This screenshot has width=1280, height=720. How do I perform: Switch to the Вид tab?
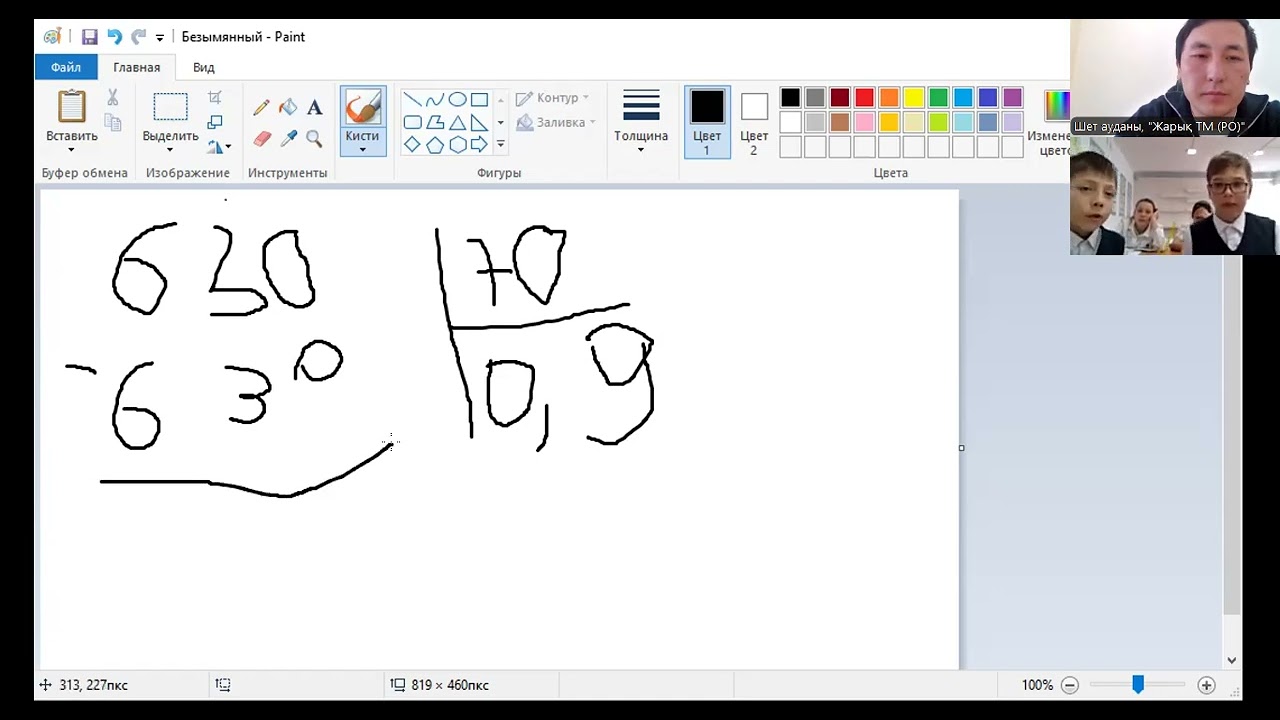point(204,67)
